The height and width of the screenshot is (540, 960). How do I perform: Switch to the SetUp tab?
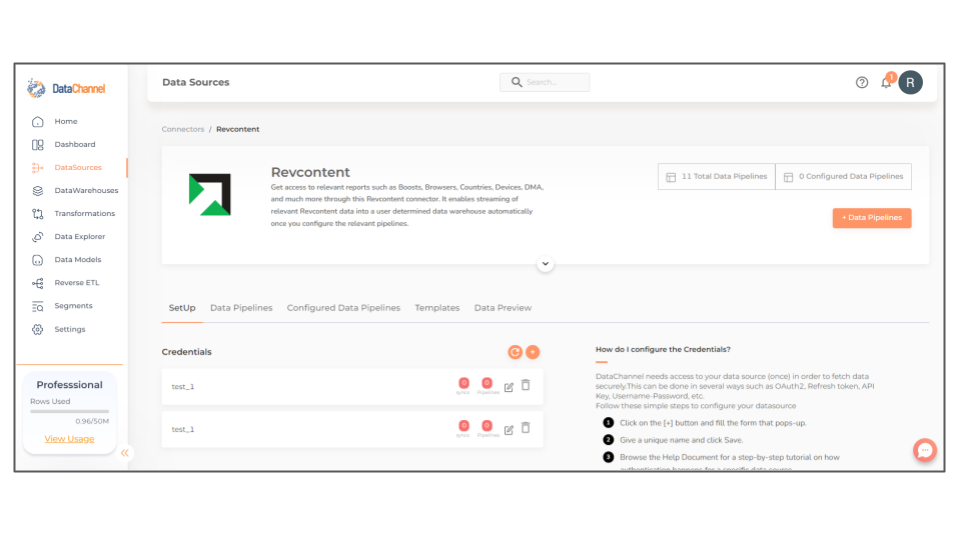coord(182,308)
